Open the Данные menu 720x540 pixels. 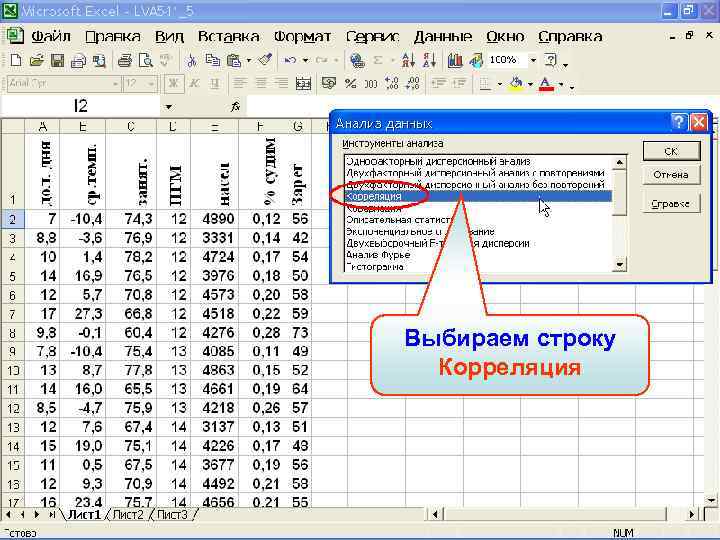point(443,36)
